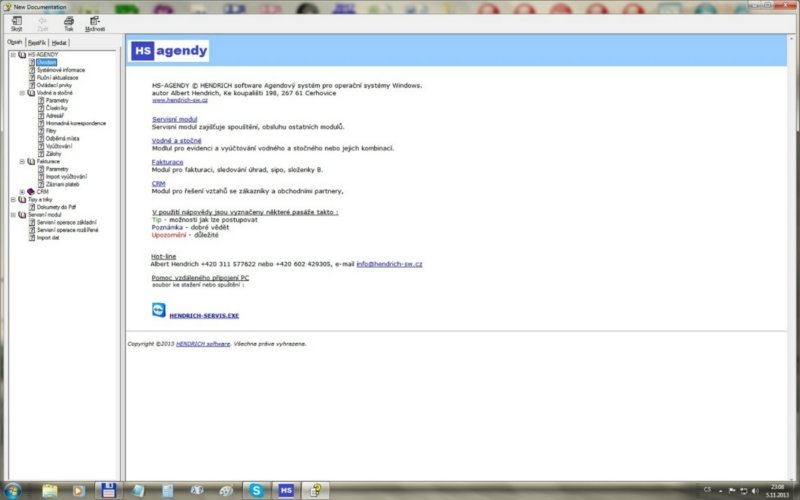Viewport: 800px width, 500px height.
Task: Select Servisní operace základní in tree
Action: pos(66,222)
